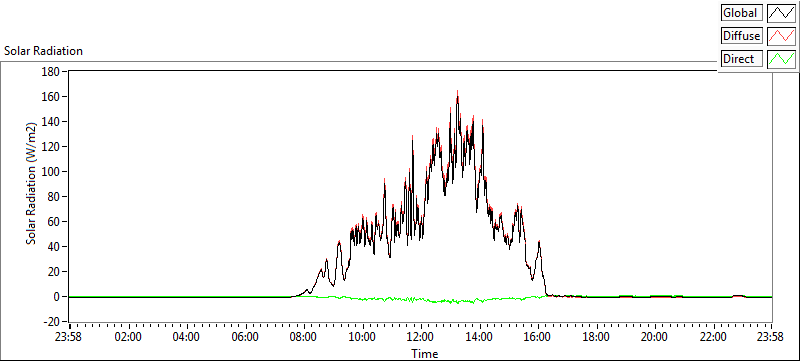Edit the 180 y-axis maximum value
Image resolution: width=800 pixels, height=361 pixels.
(51, 71)
